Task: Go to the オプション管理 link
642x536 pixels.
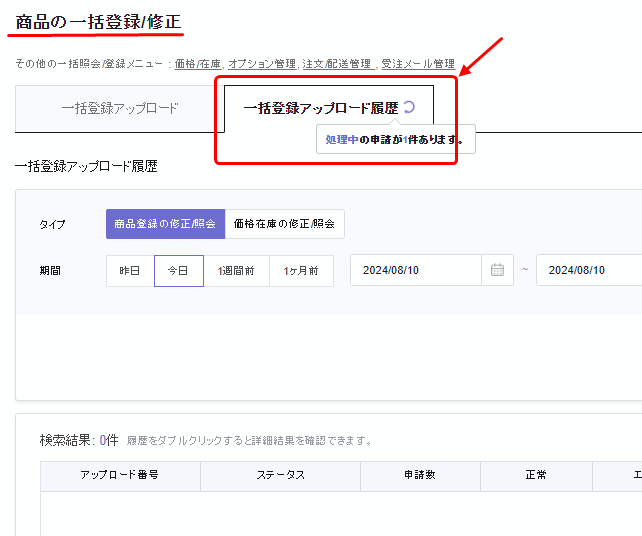Action: [262, 64]
